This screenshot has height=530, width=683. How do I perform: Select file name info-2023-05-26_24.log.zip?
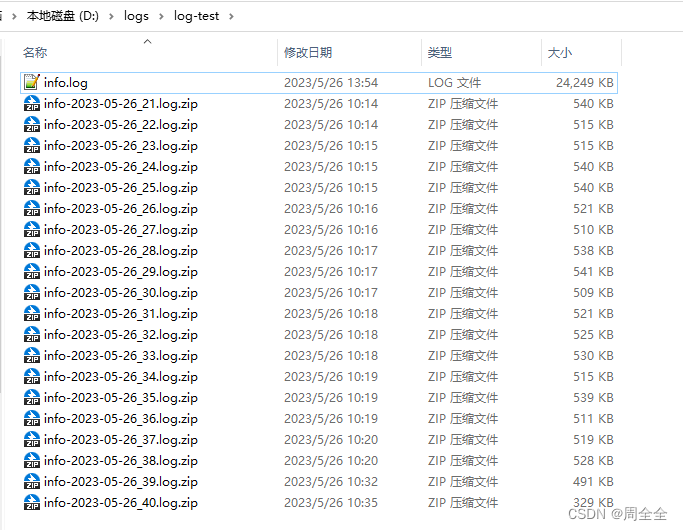[121, 166]
